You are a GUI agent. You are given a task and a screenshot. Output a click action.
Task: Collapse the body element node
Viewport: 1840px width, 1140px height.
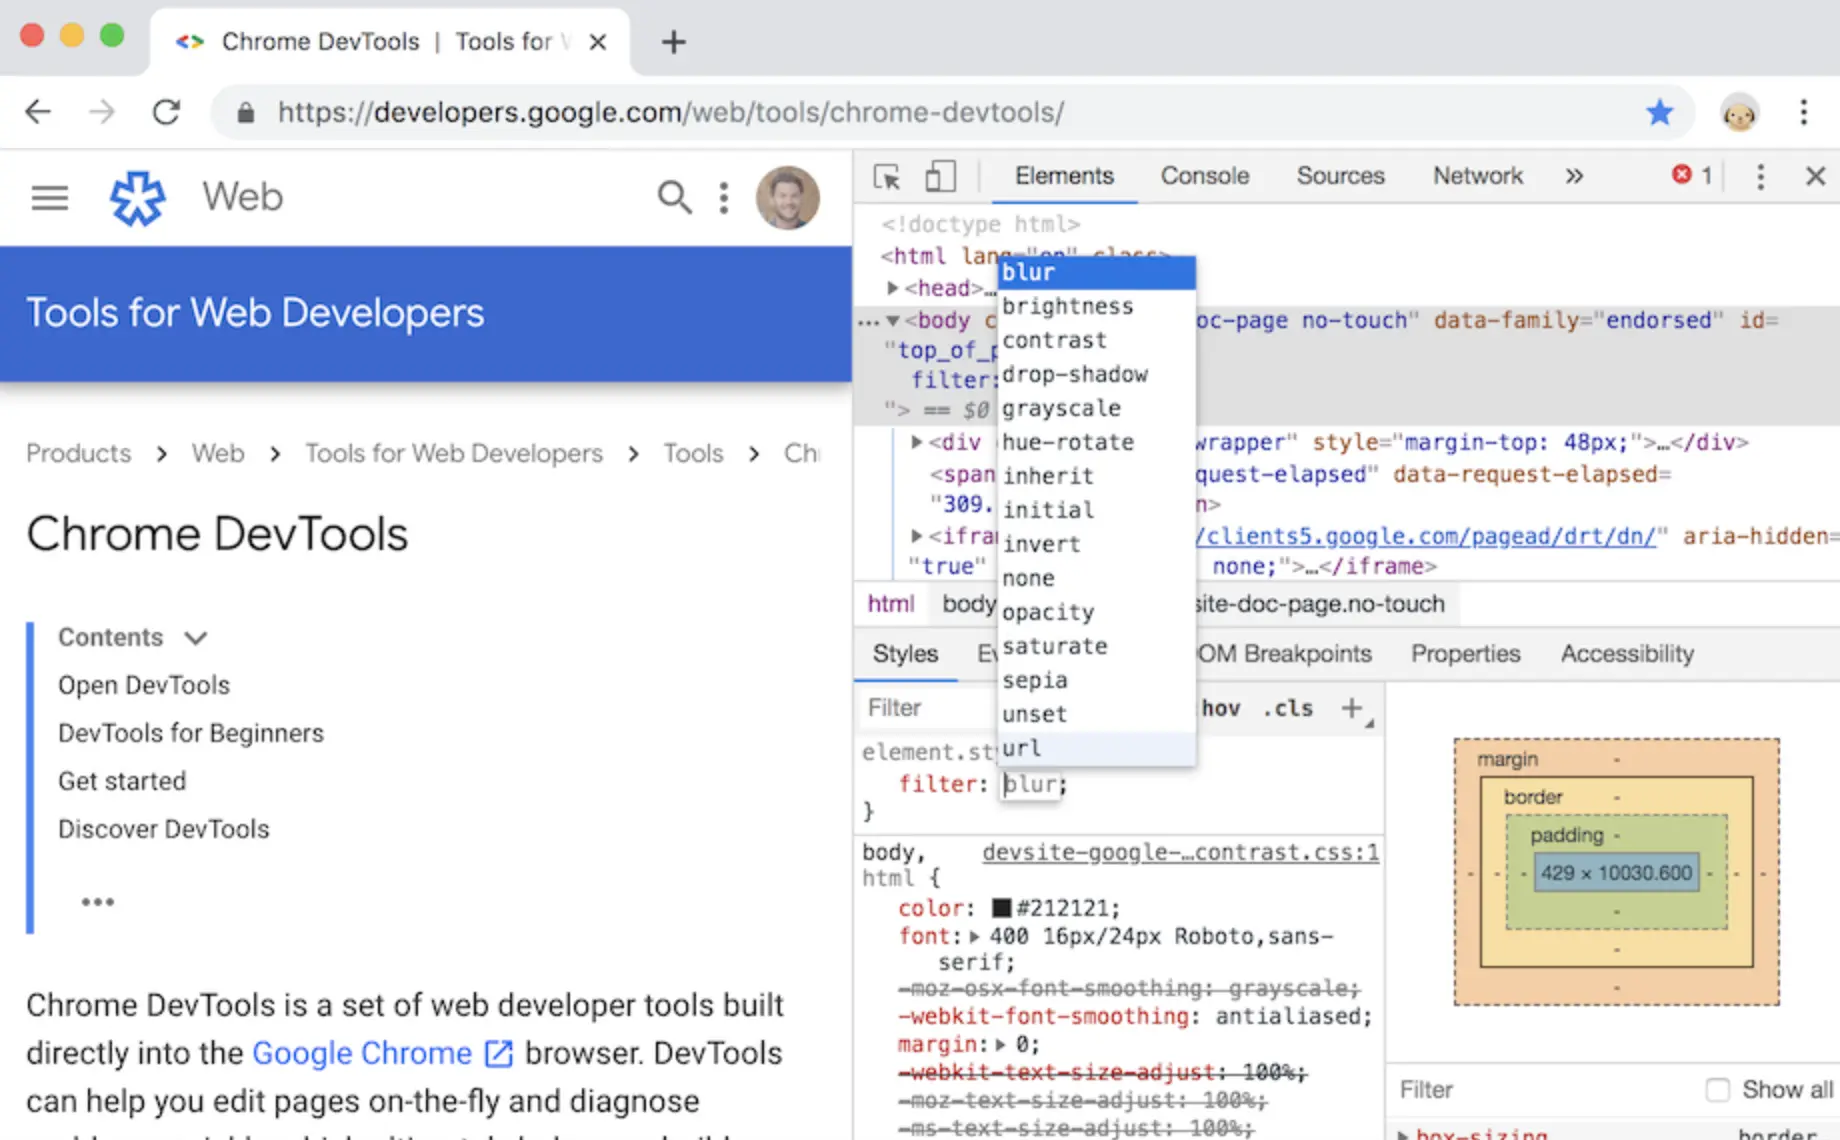click(893, 321)
